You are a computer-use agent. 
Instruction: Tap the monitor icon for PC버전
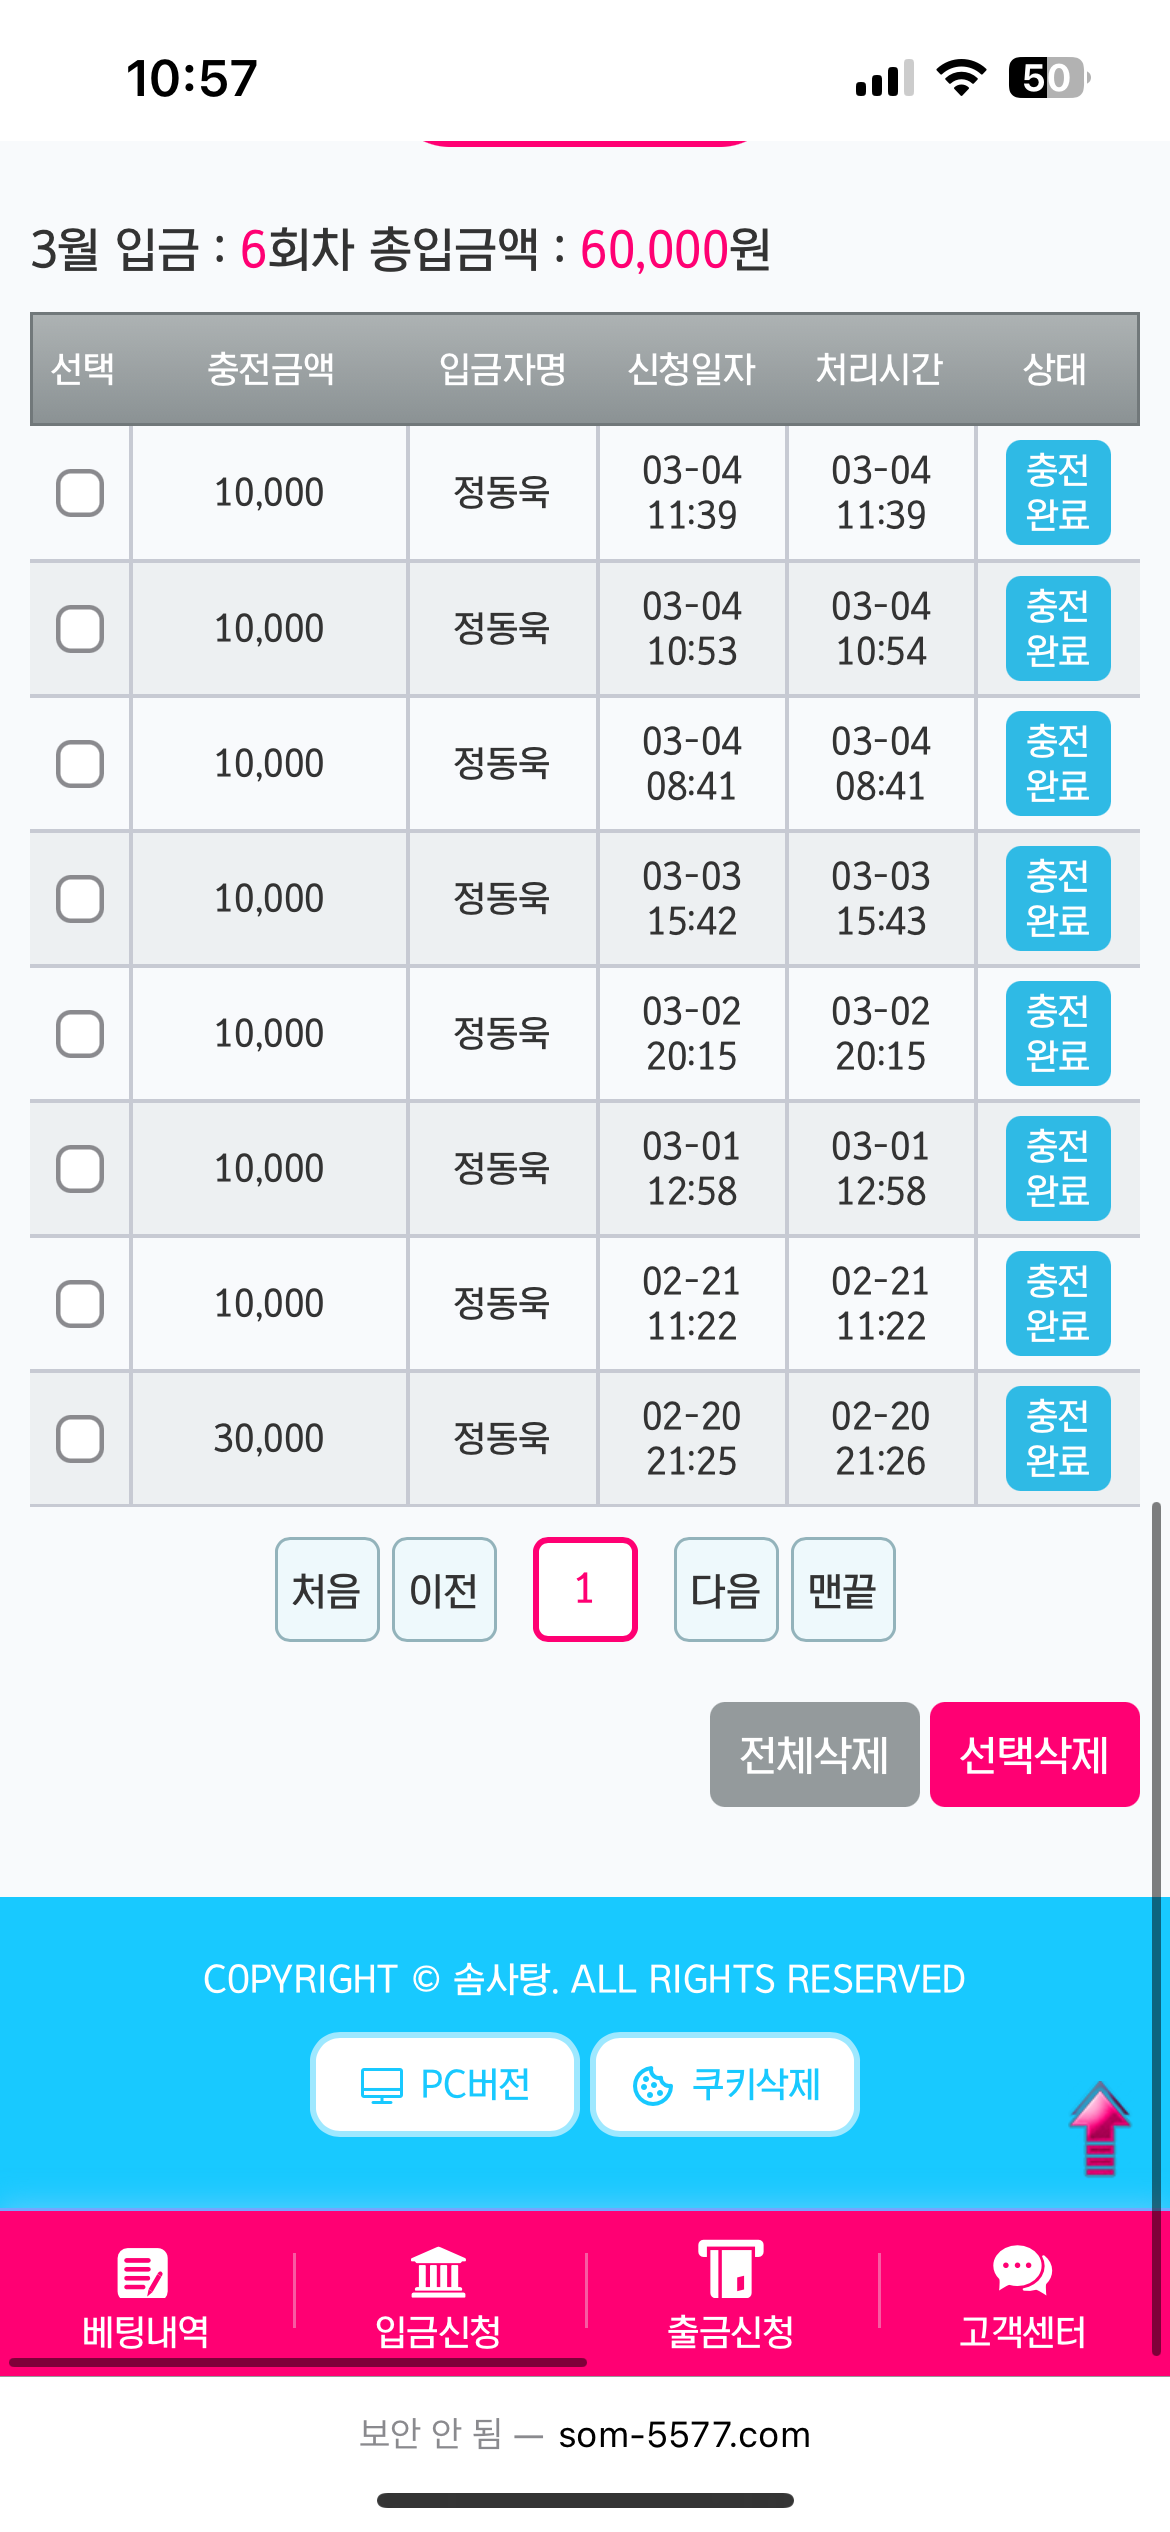pos(381,2086)
